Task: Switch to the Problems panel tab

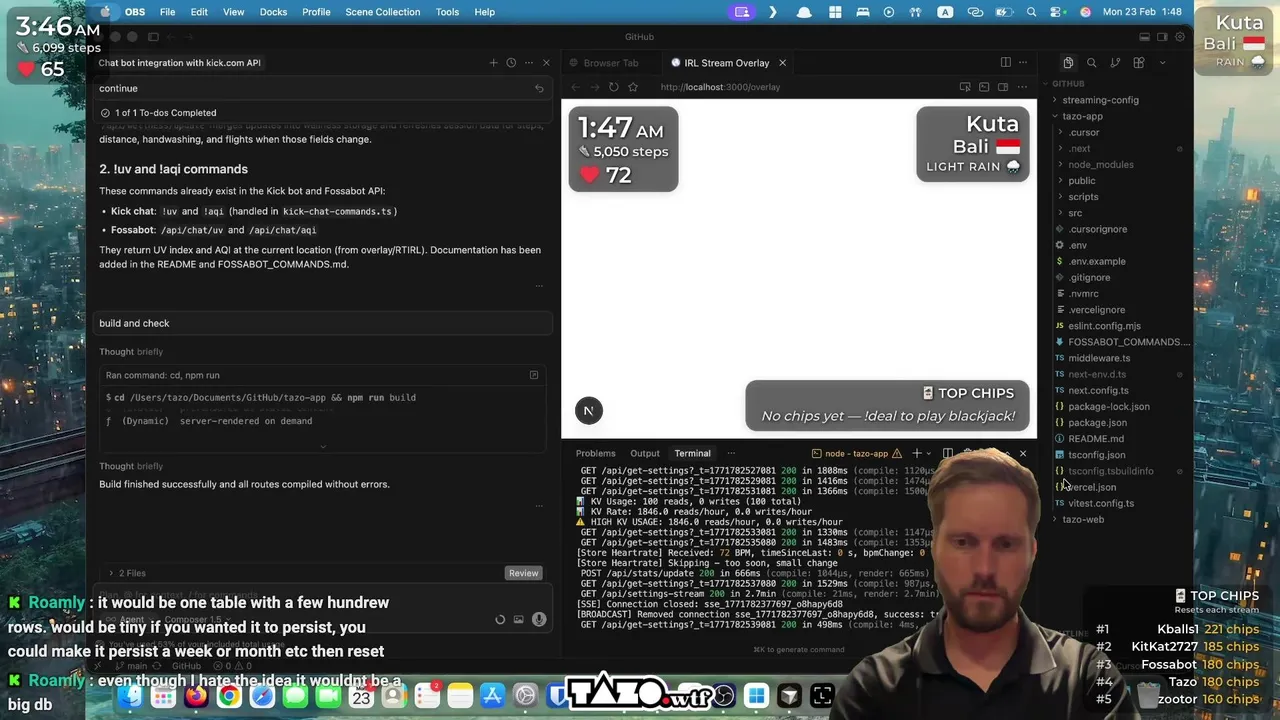Action: (x=595, y=454)
